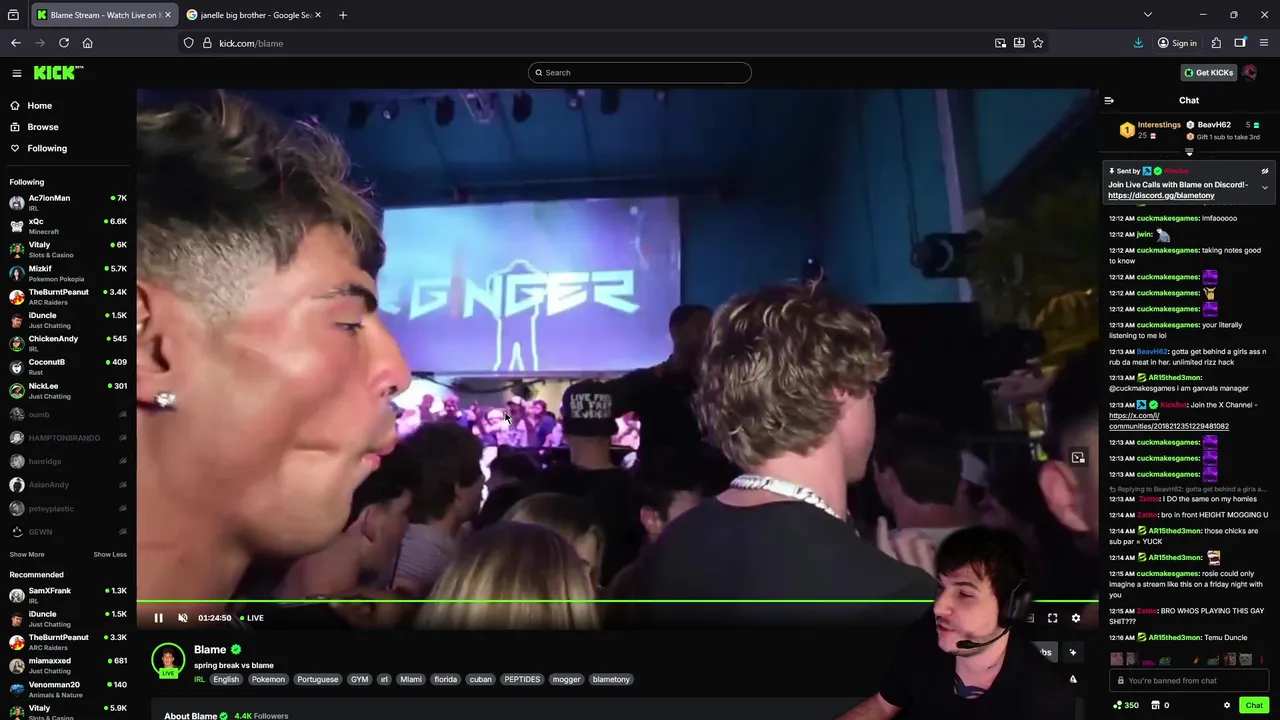1280x720 pixels.
Task: Click the Kick logo in the header
Action: pos(58,72)
